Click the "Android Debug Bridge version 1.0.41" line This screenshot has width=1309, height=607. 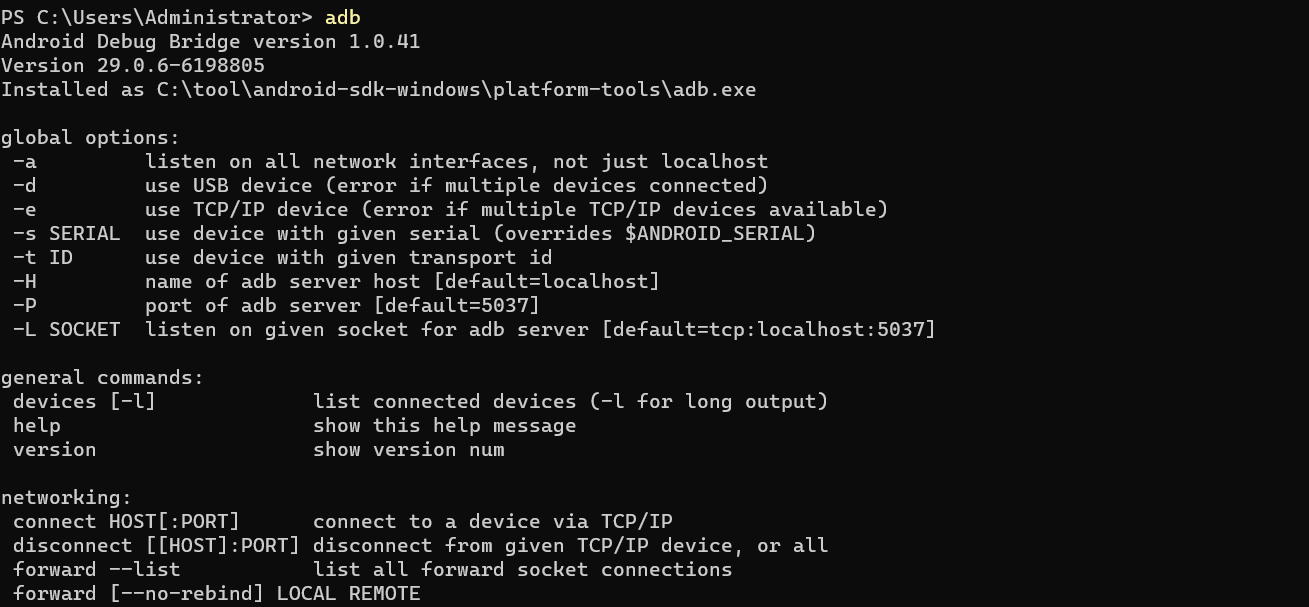[210, 41]
